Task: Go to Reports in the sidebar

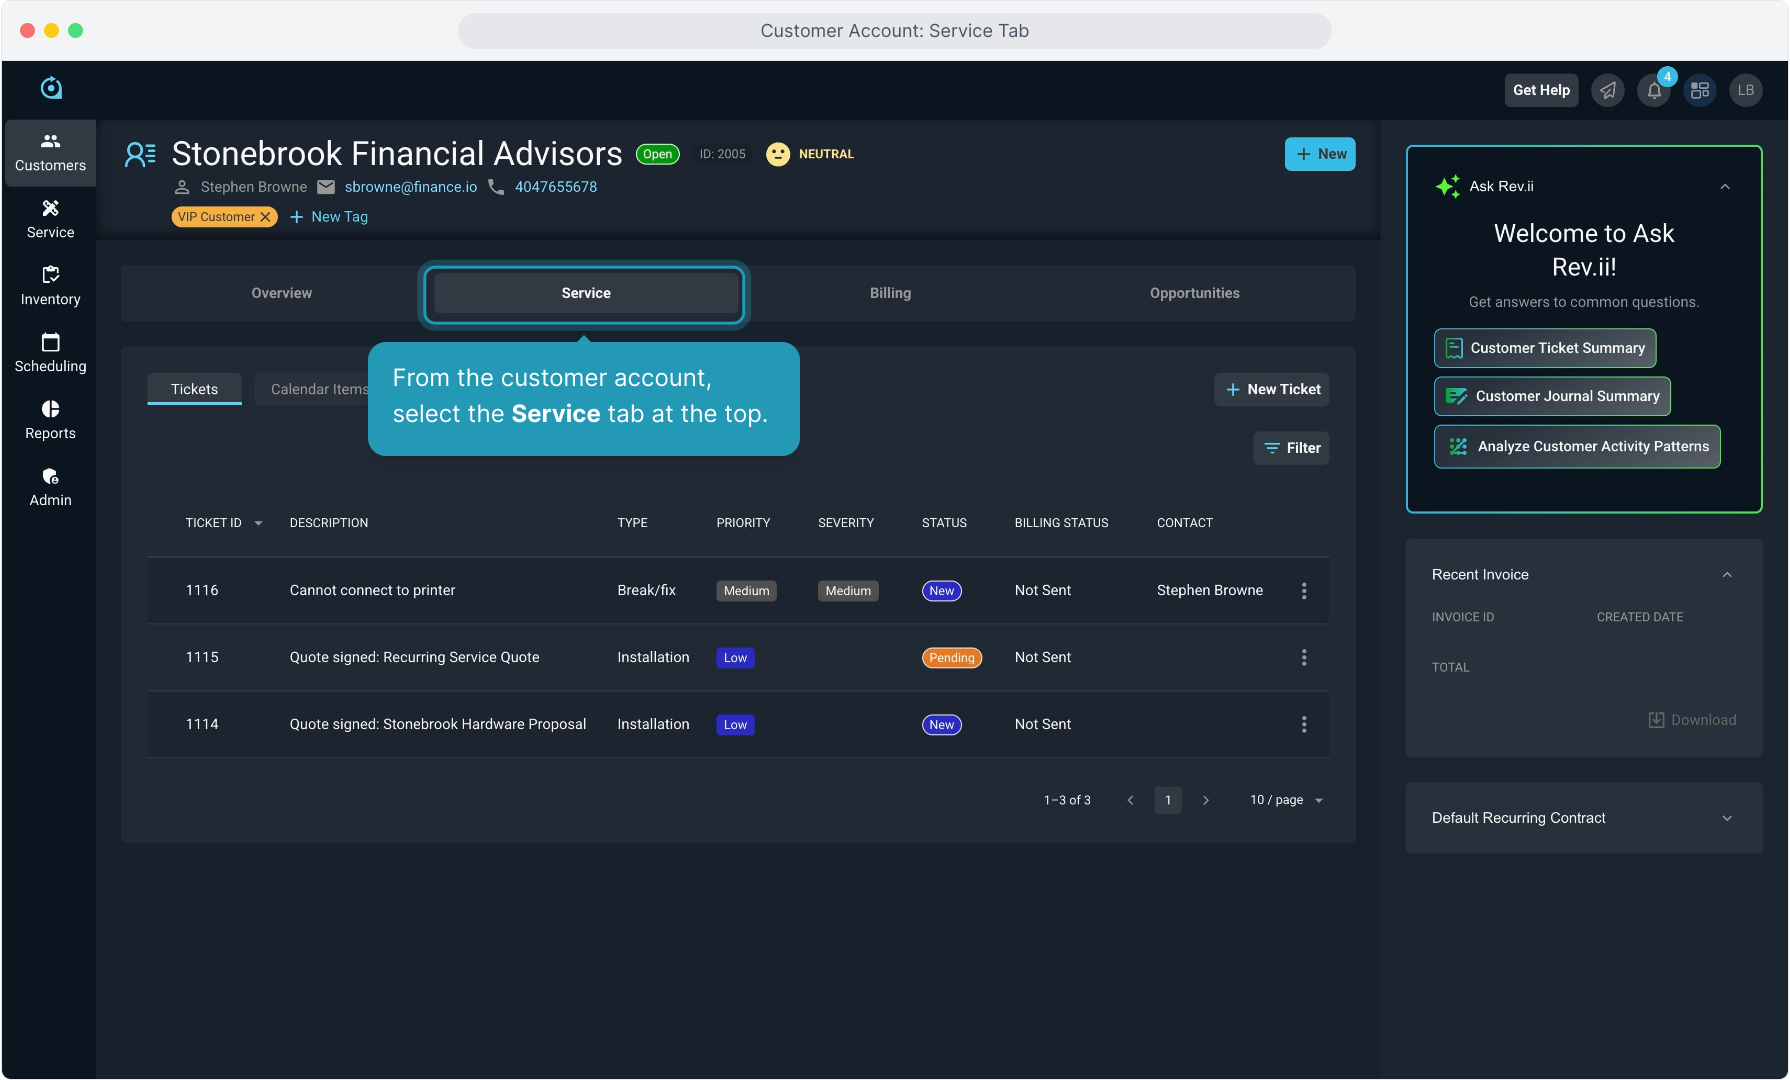Action: 50,420
